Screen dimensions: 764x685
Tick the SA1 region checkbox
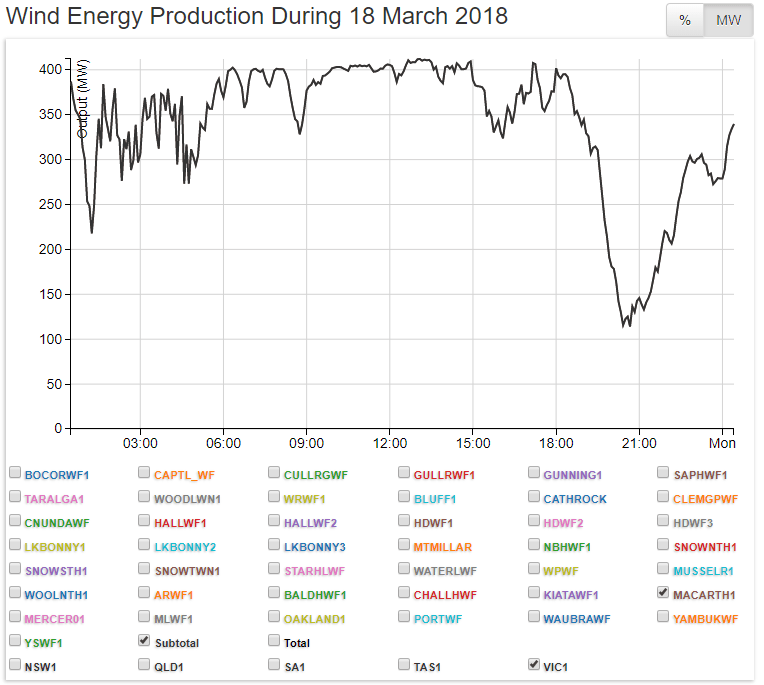point(275,664)
